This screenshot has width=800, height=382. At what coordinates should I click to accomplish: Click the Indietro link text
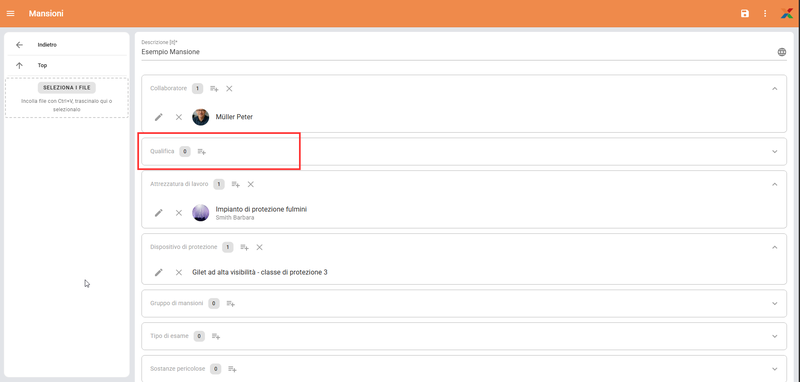coord(47,45)
